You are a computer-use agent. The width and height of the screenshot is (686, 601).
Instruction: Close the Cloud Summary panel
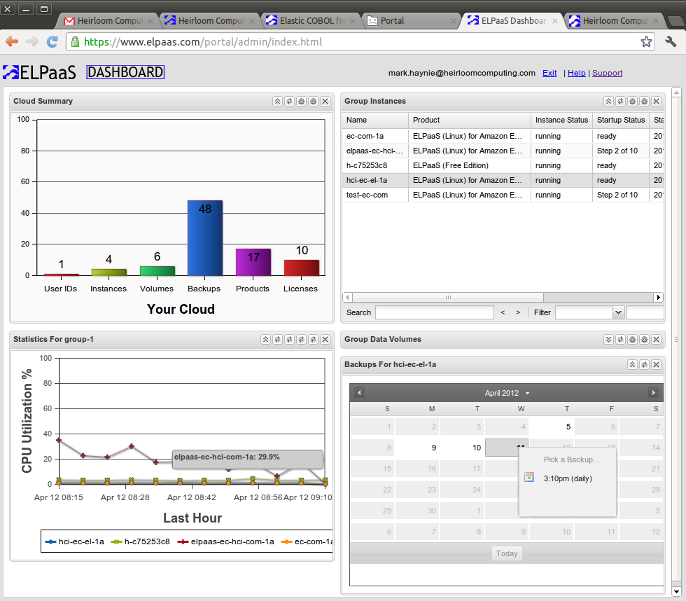tap(325, 101)
